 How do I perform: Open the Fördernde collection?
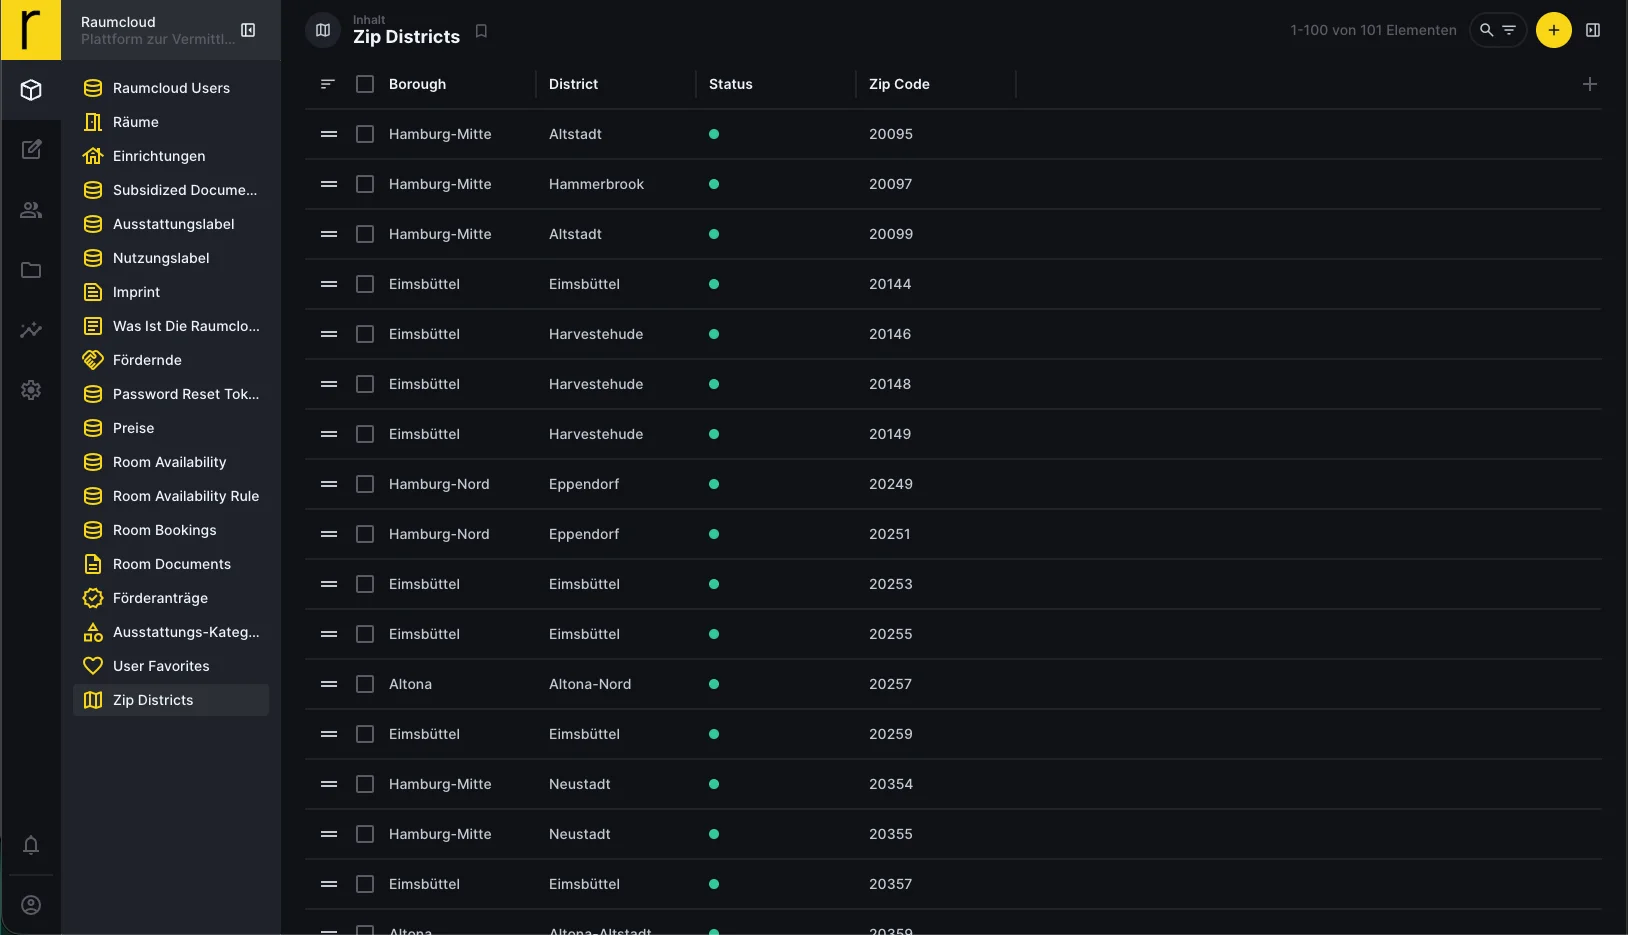click(171, 360)
